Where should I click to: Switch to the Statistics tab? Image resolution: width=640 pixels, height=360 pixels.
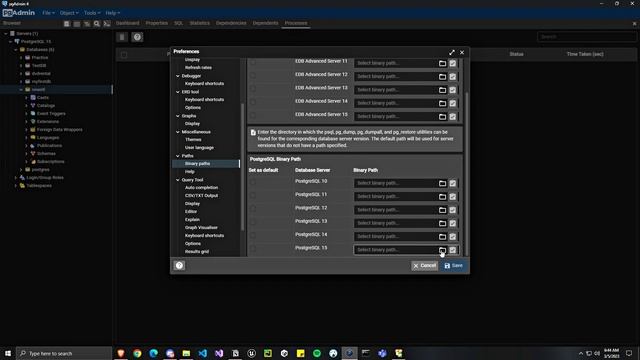[x=200, y=23]
